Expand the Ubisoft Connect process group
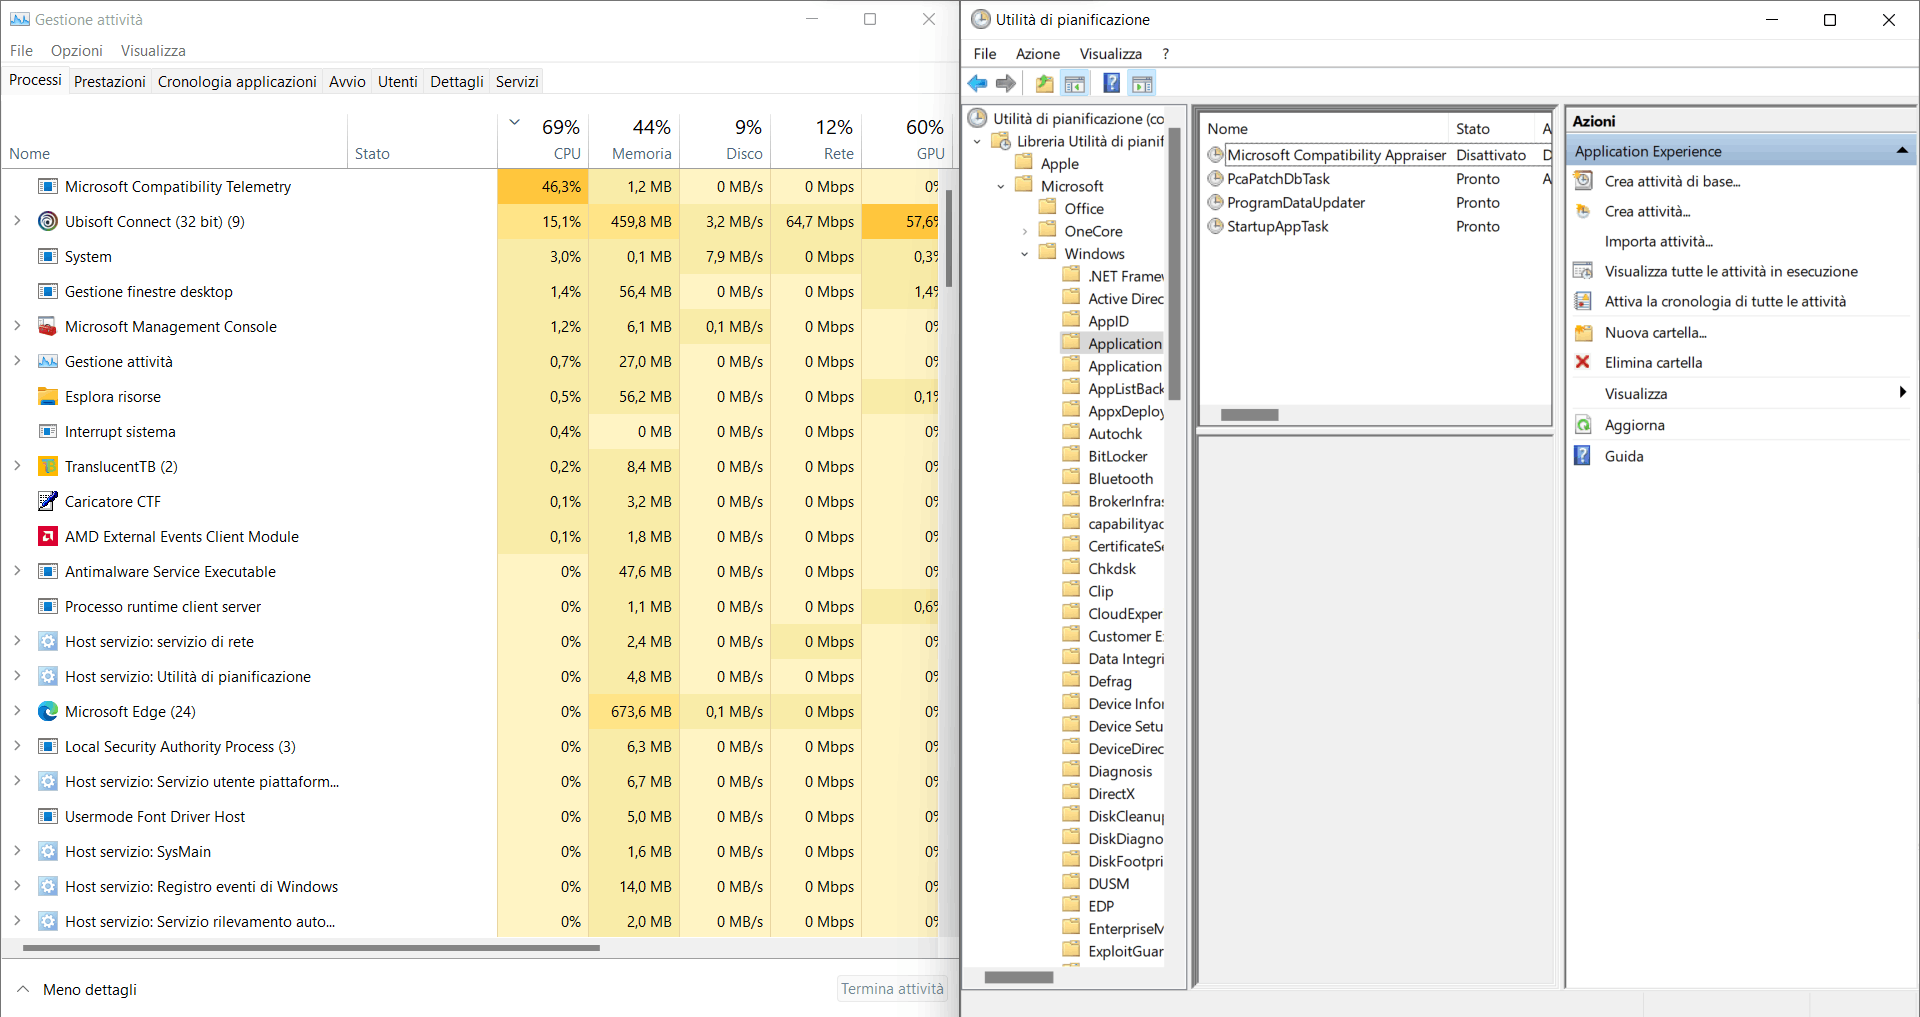 click(x=17, y=221)
